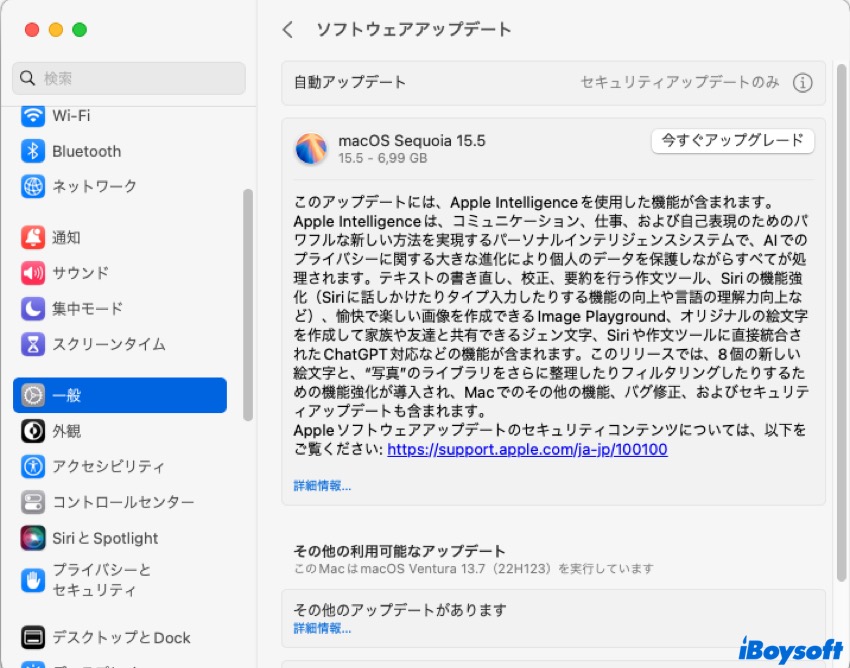Open 集中モード moon icon
850x668 pixels.
[33, 308]
